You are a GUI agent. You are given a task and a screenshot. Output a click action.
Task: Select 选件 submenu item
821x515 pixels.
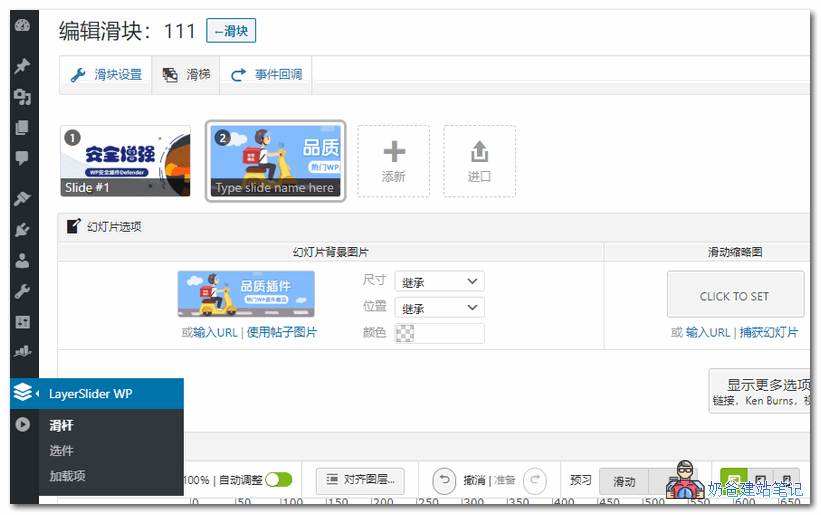pyautogui.click(x=61, y=451)
